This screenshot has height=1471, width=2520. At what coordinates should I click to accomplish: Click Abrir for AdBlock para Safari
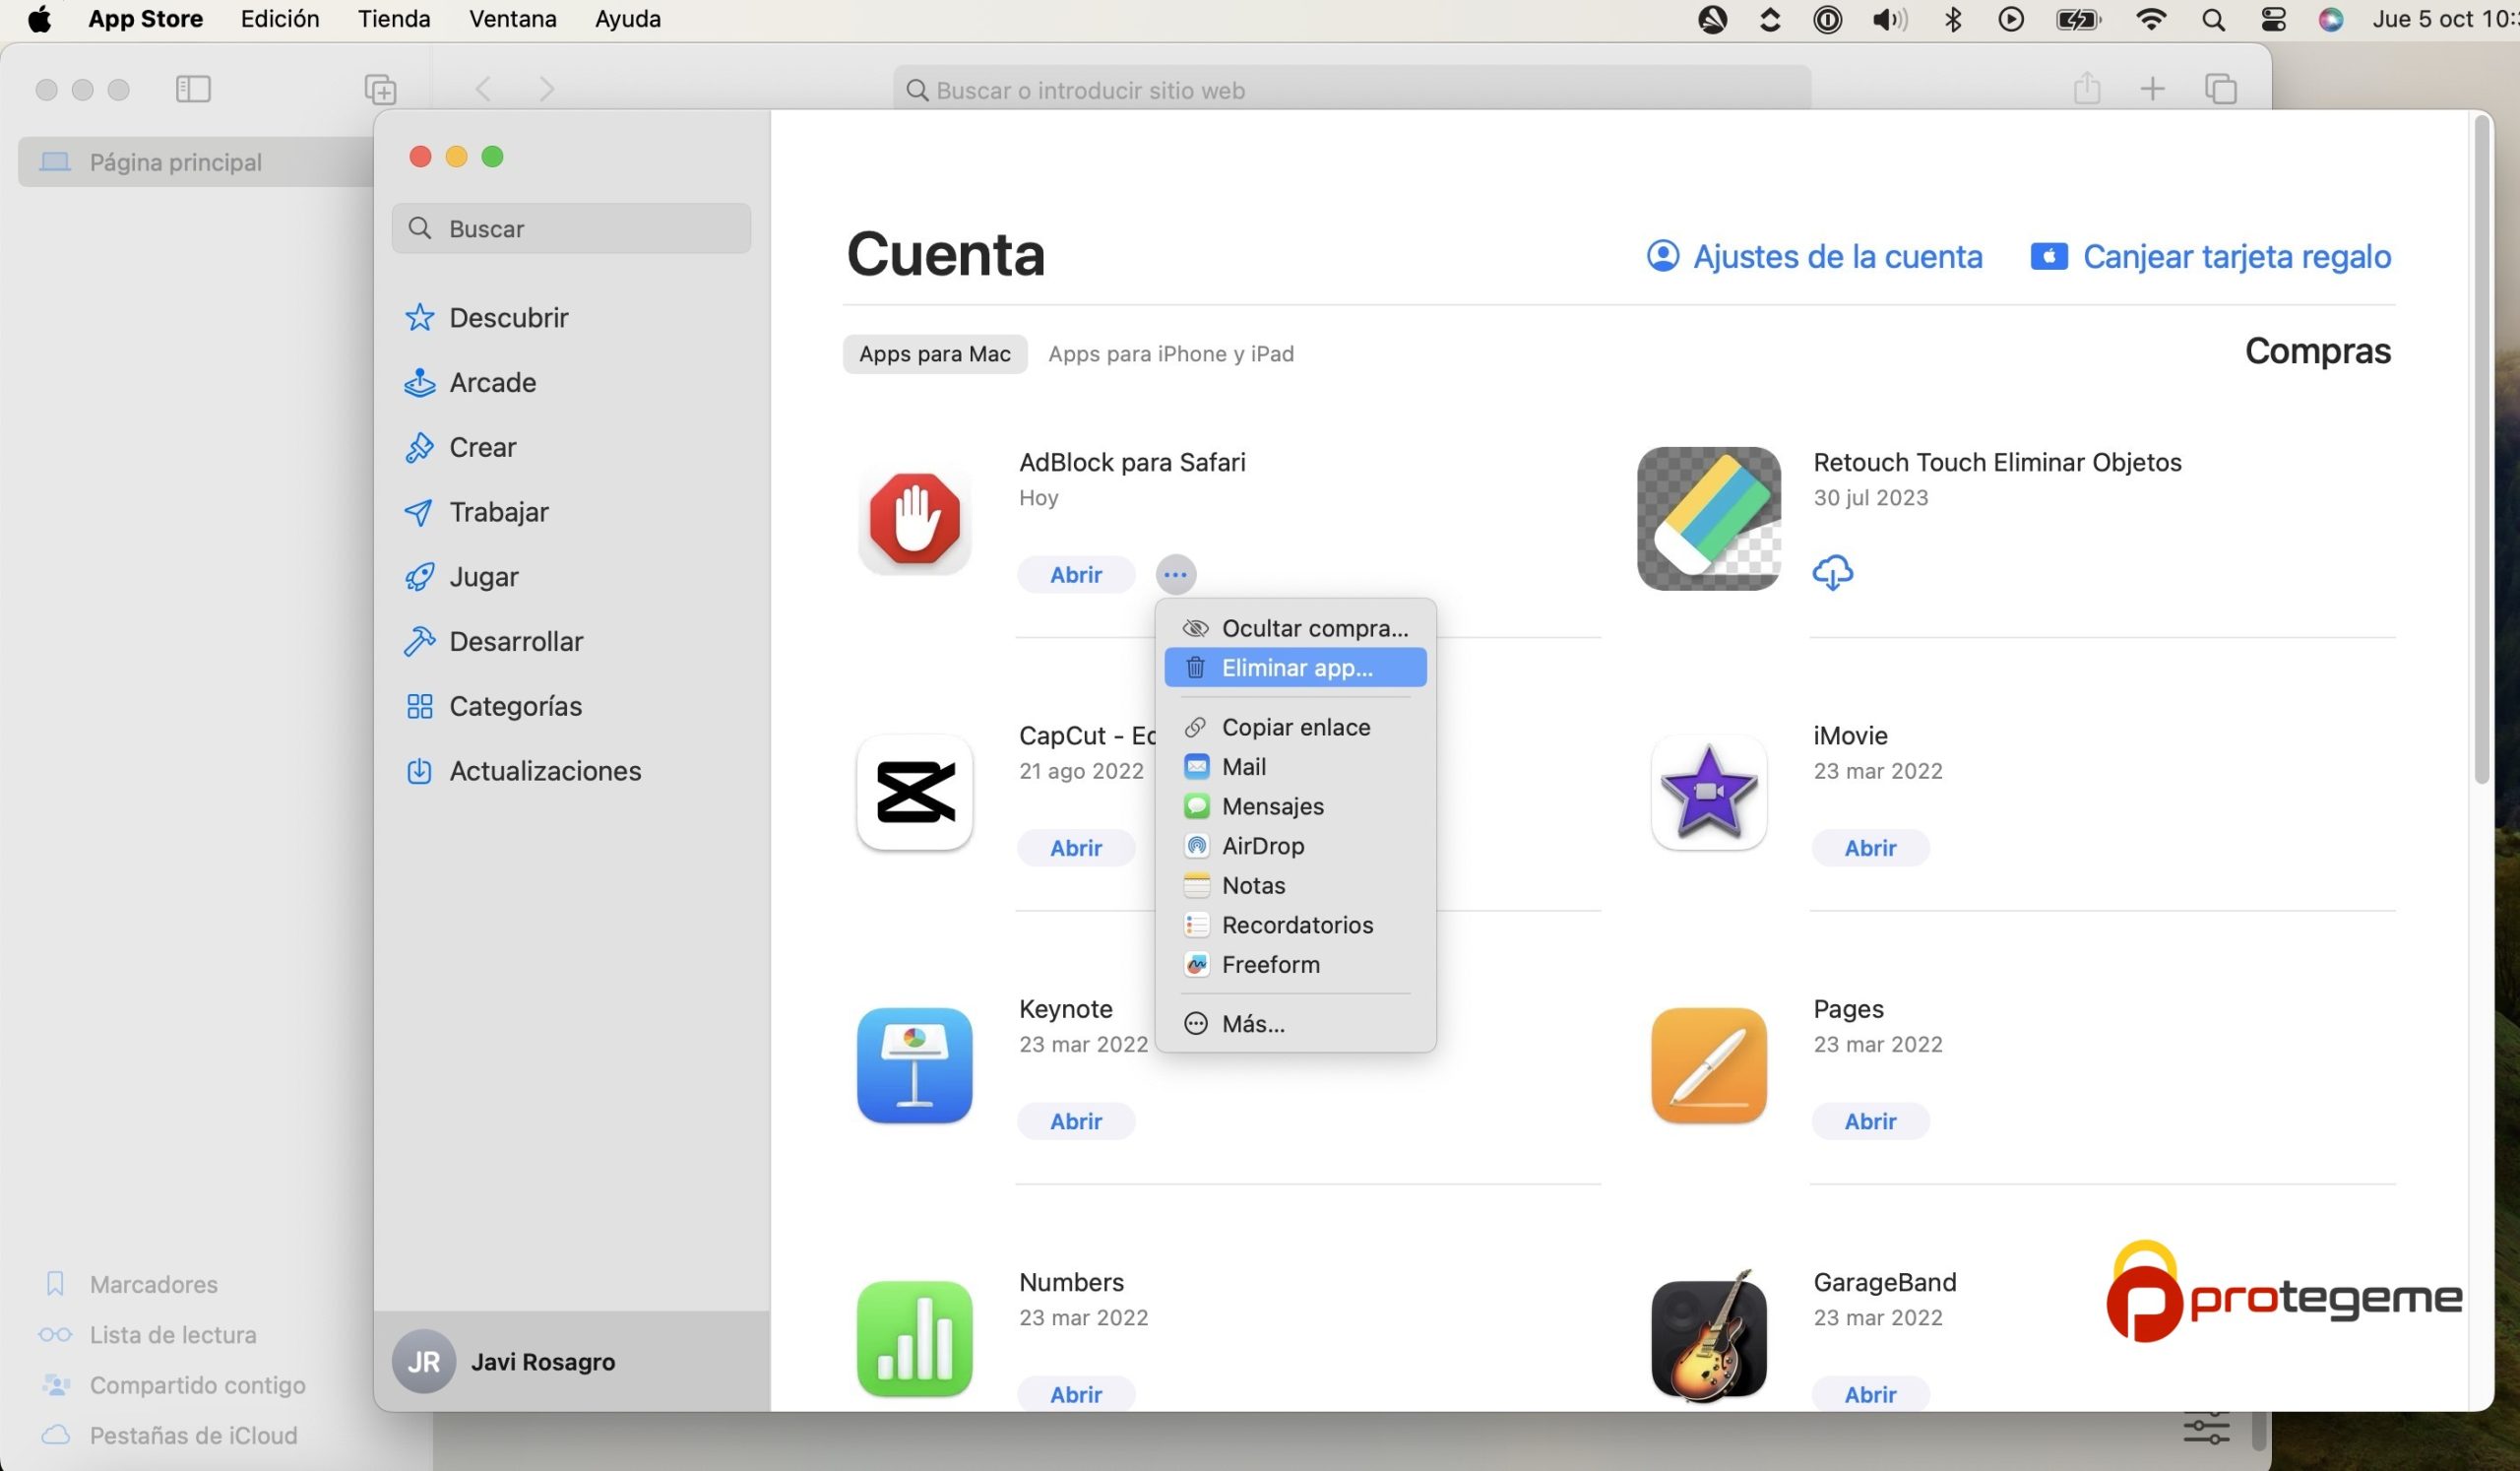click(x=1076, y=574)
